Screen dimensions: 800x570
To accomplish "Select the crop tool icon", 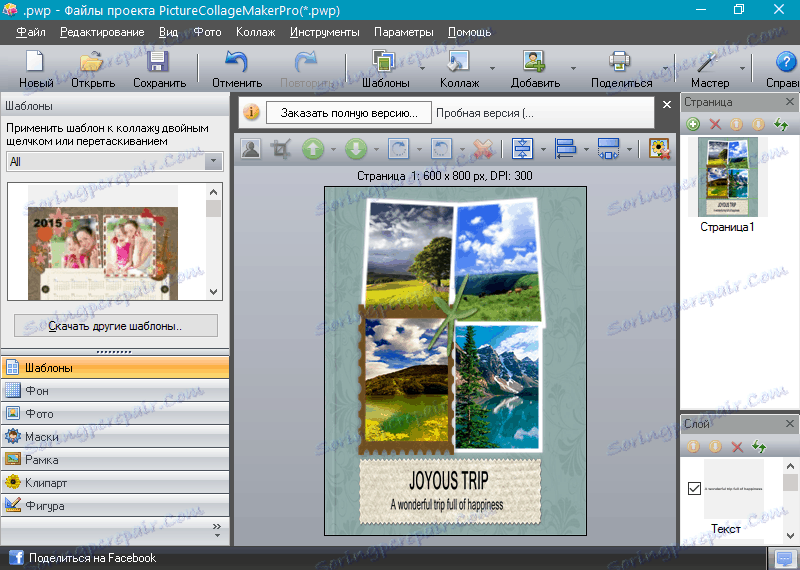I will (x=281, y=149).
